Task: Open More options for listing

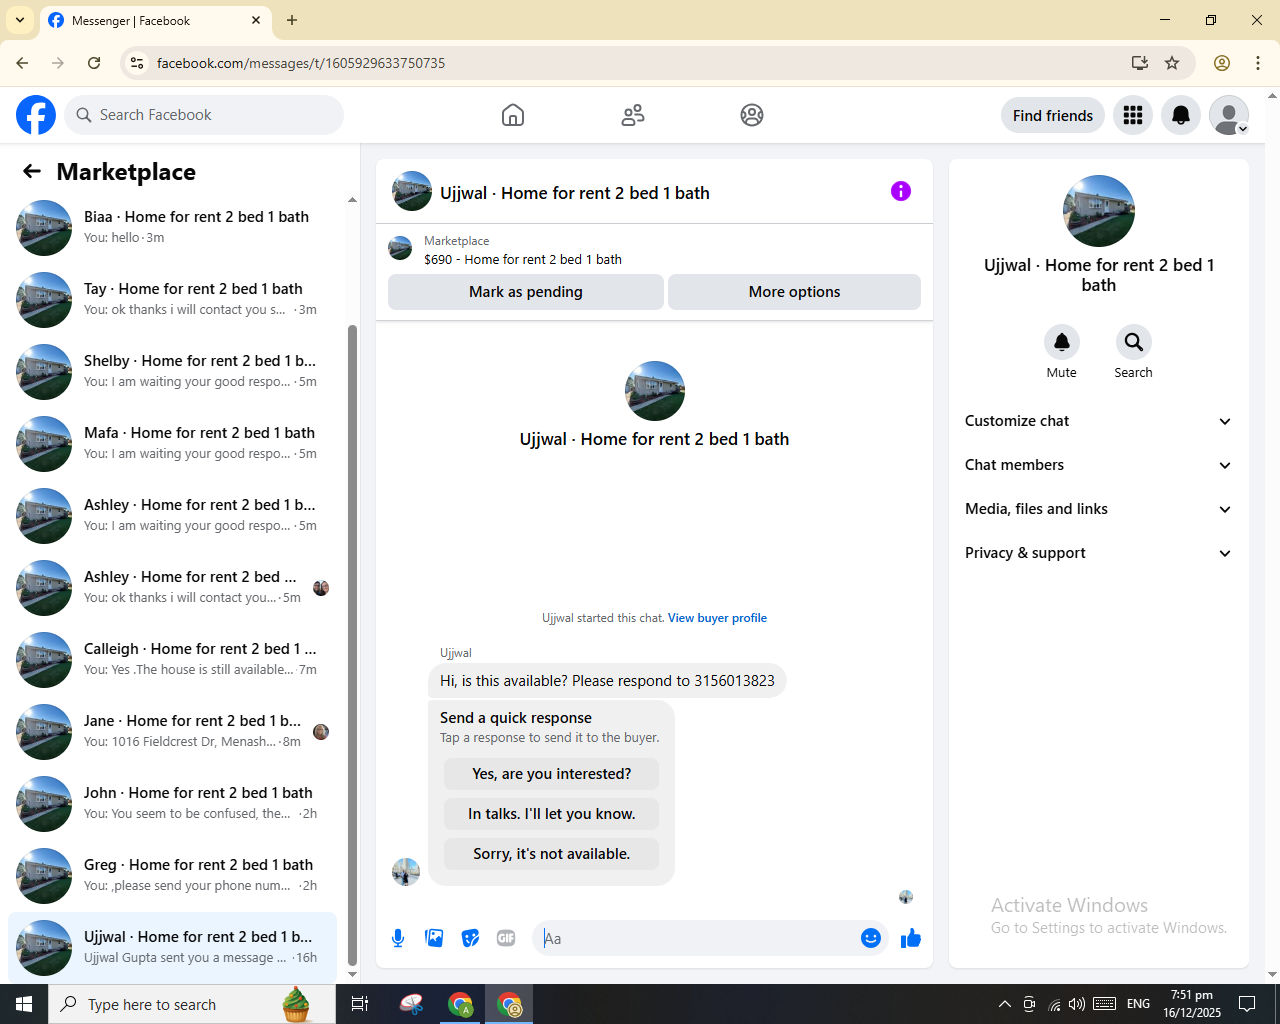Action: pyautogui.click(x=794, y=292)
